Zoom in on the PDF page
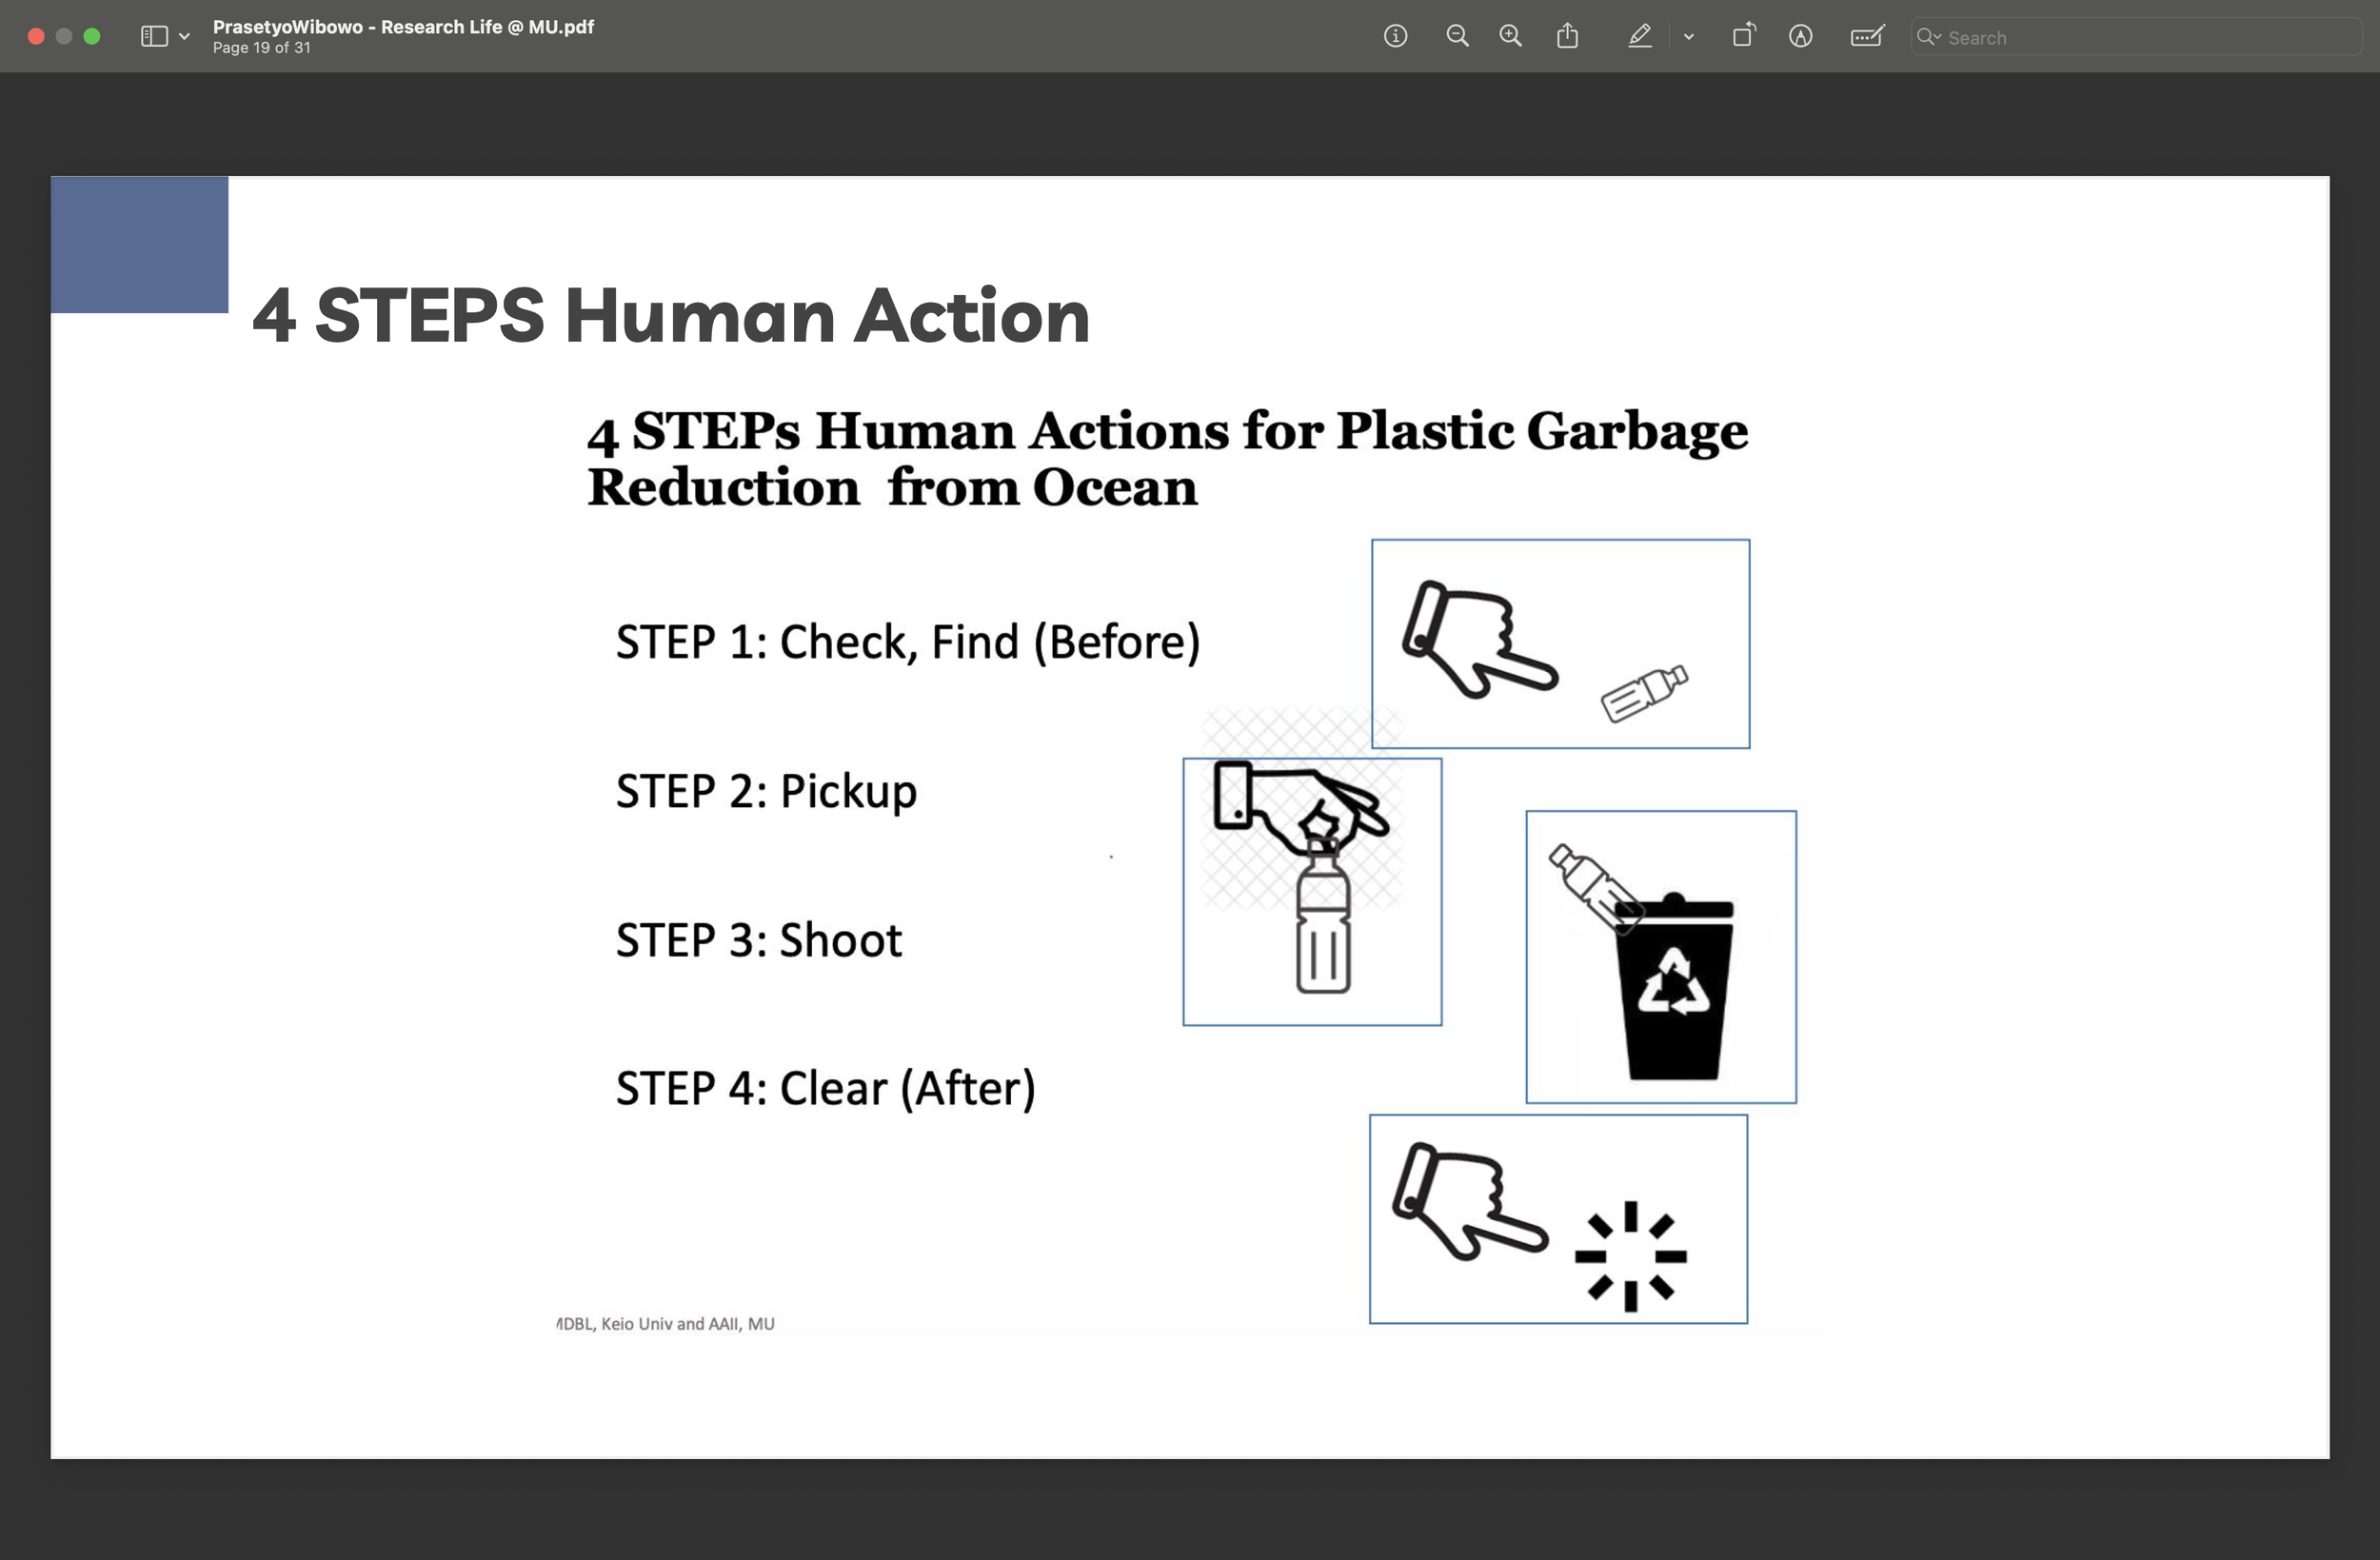The height and width of the screenshot is (1560, 2380). click(1510, 37)
